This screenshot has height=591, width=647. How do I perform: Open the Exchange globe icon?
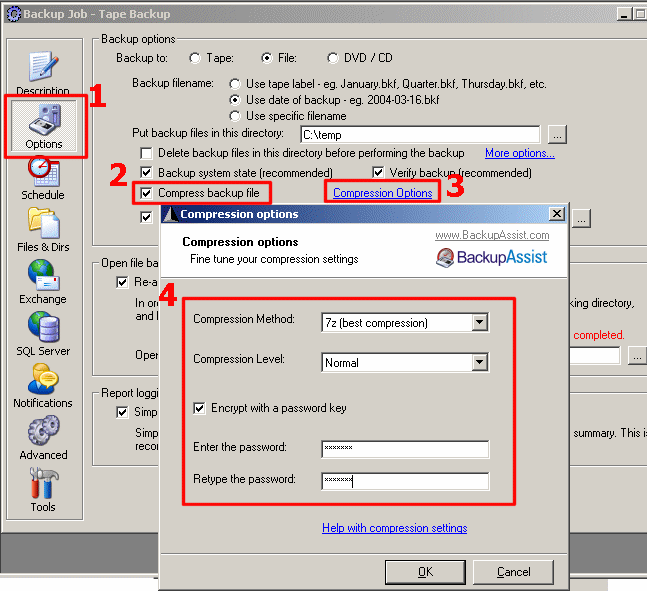(x=43, y=275)
